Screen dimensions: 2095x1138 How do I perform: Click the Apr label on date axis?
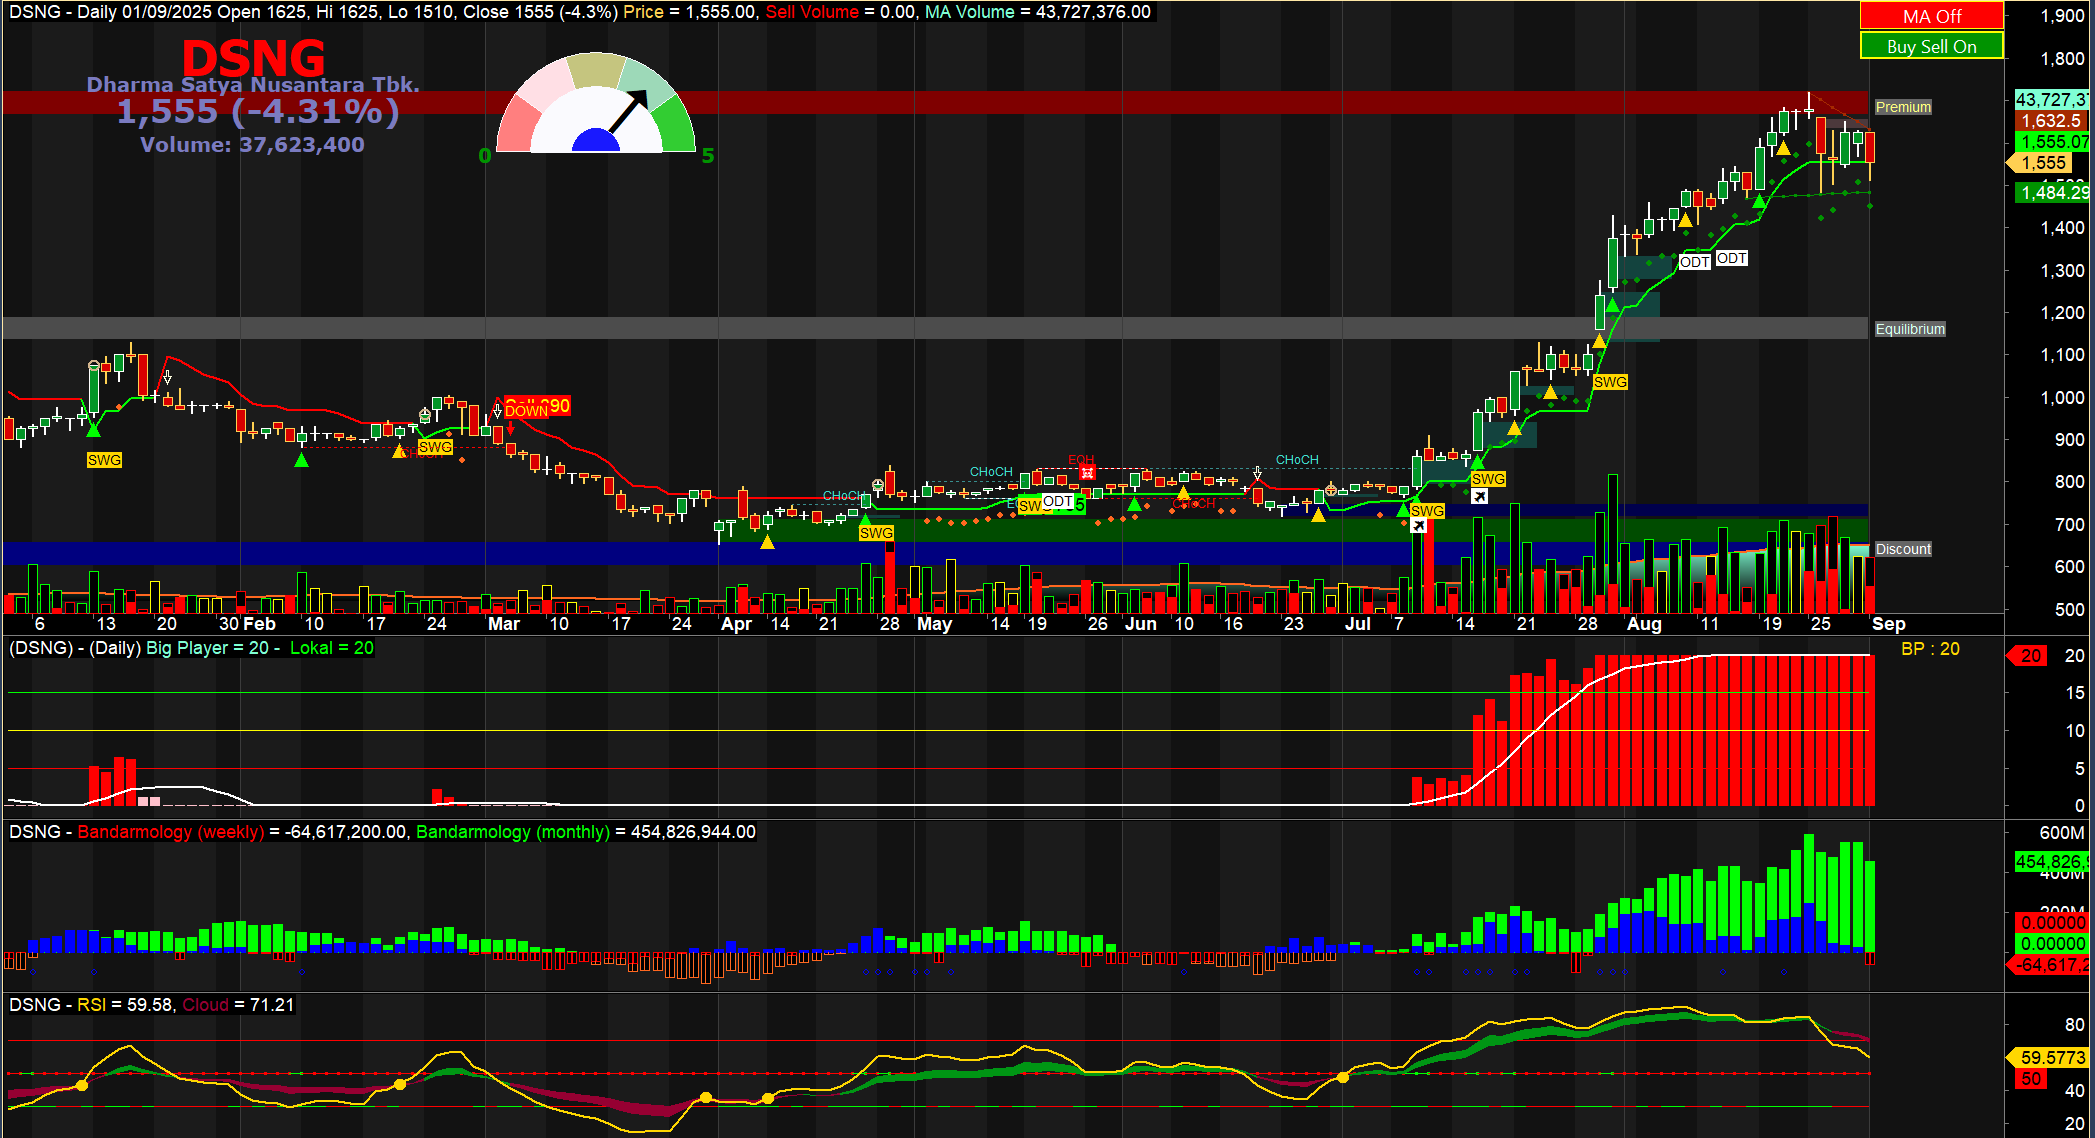tap(736, 624)
